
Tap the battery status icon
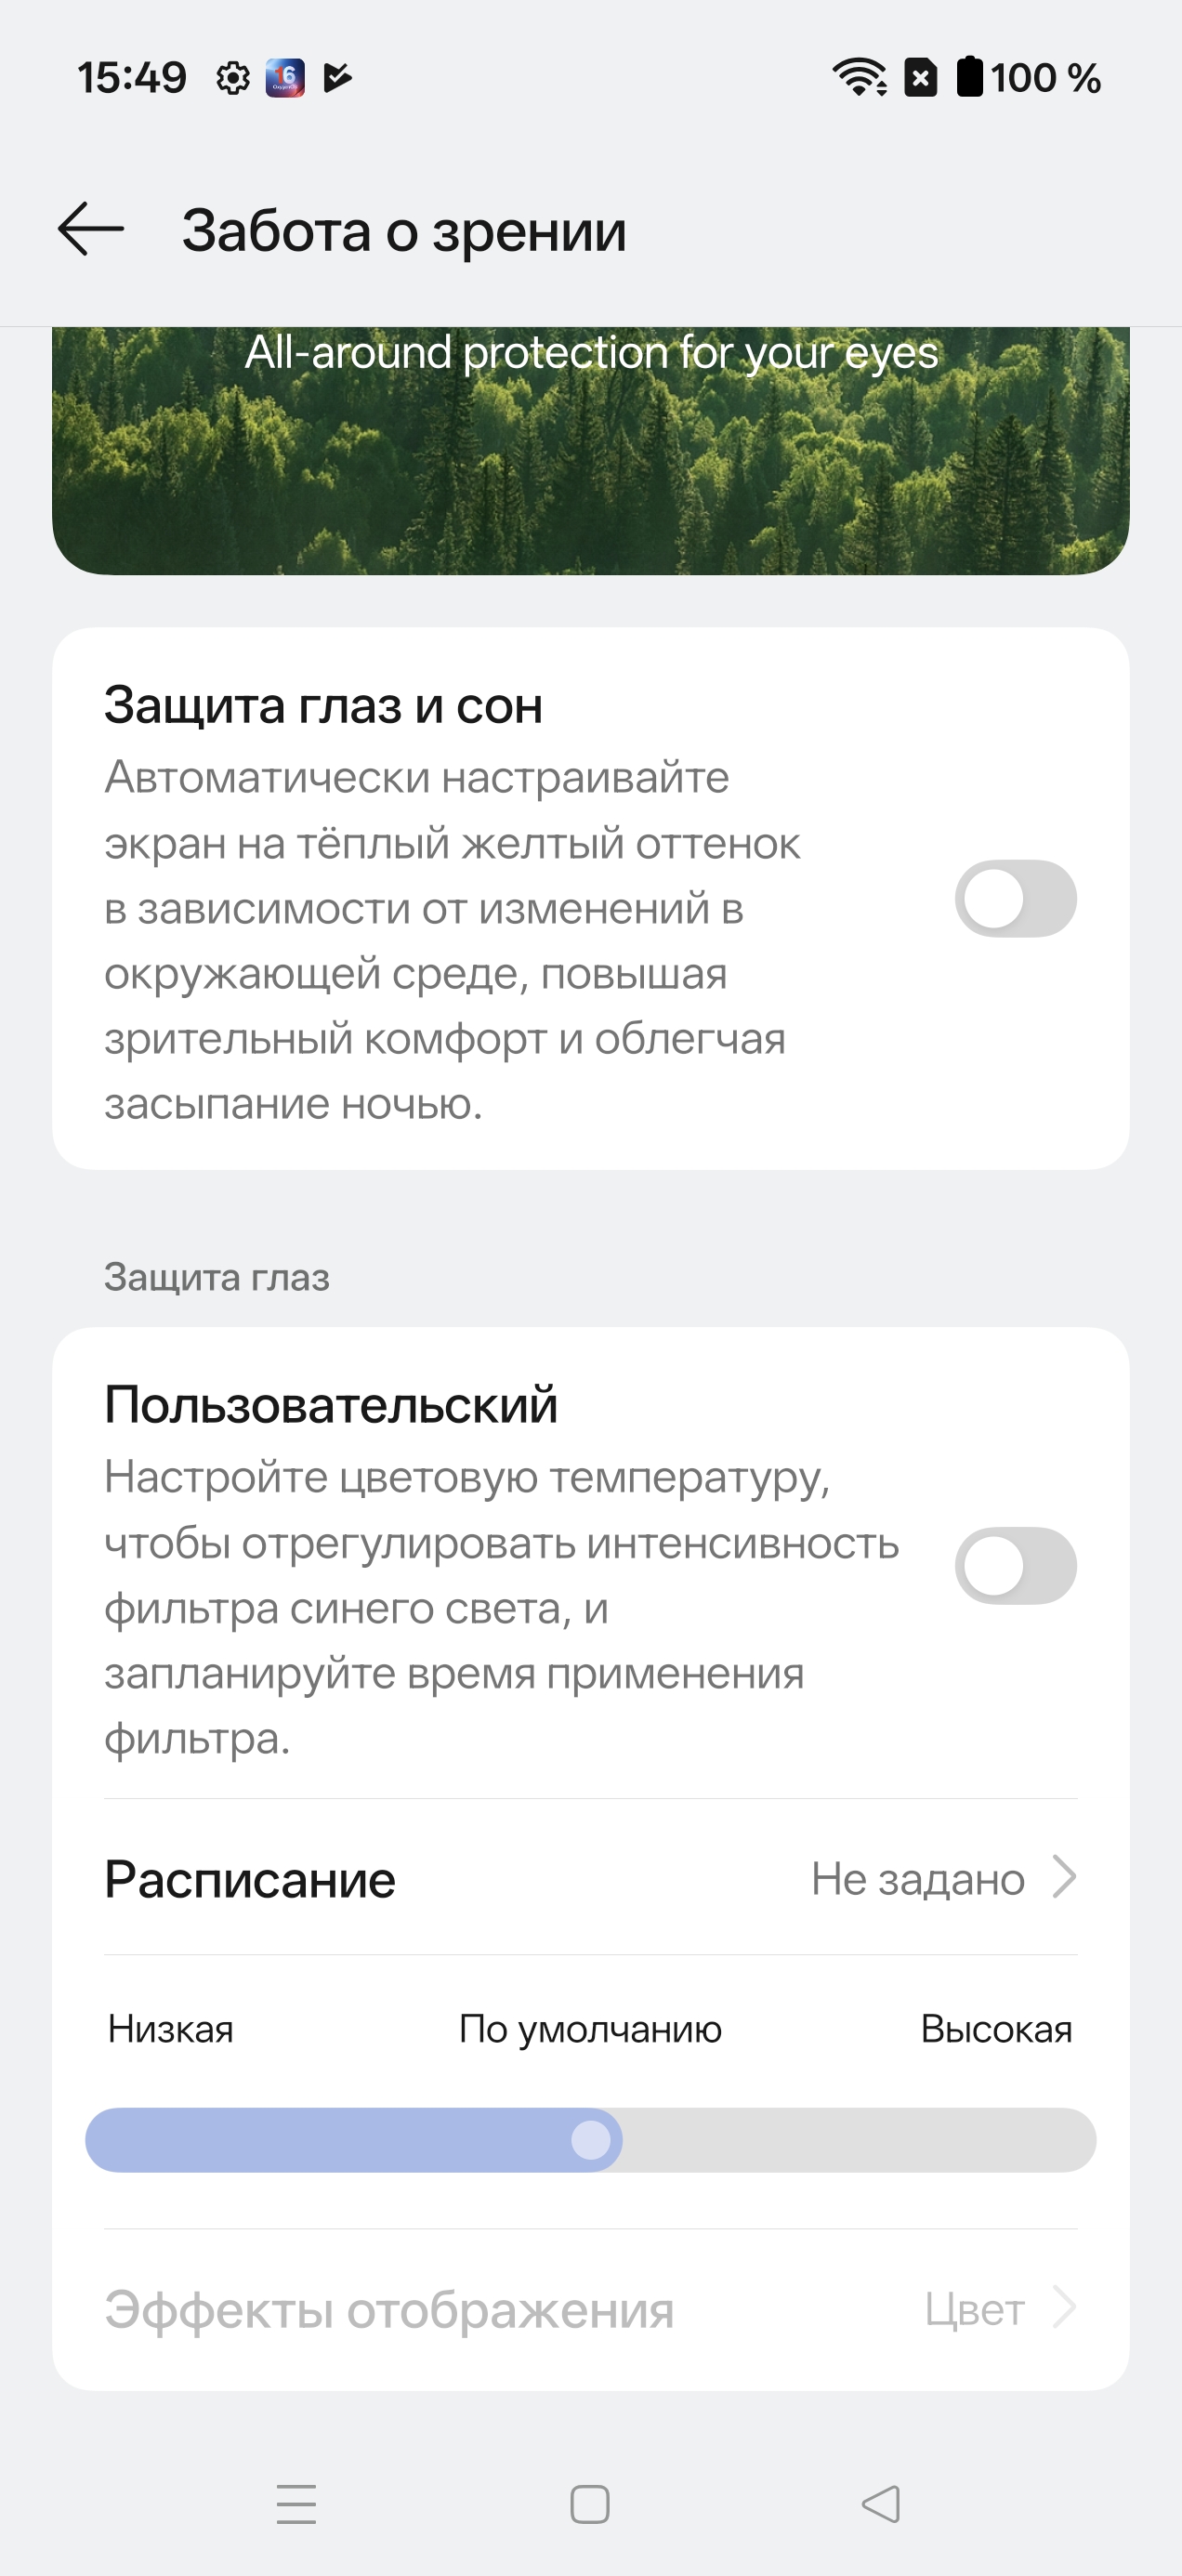pyautogui.click(x=969, y=78)
